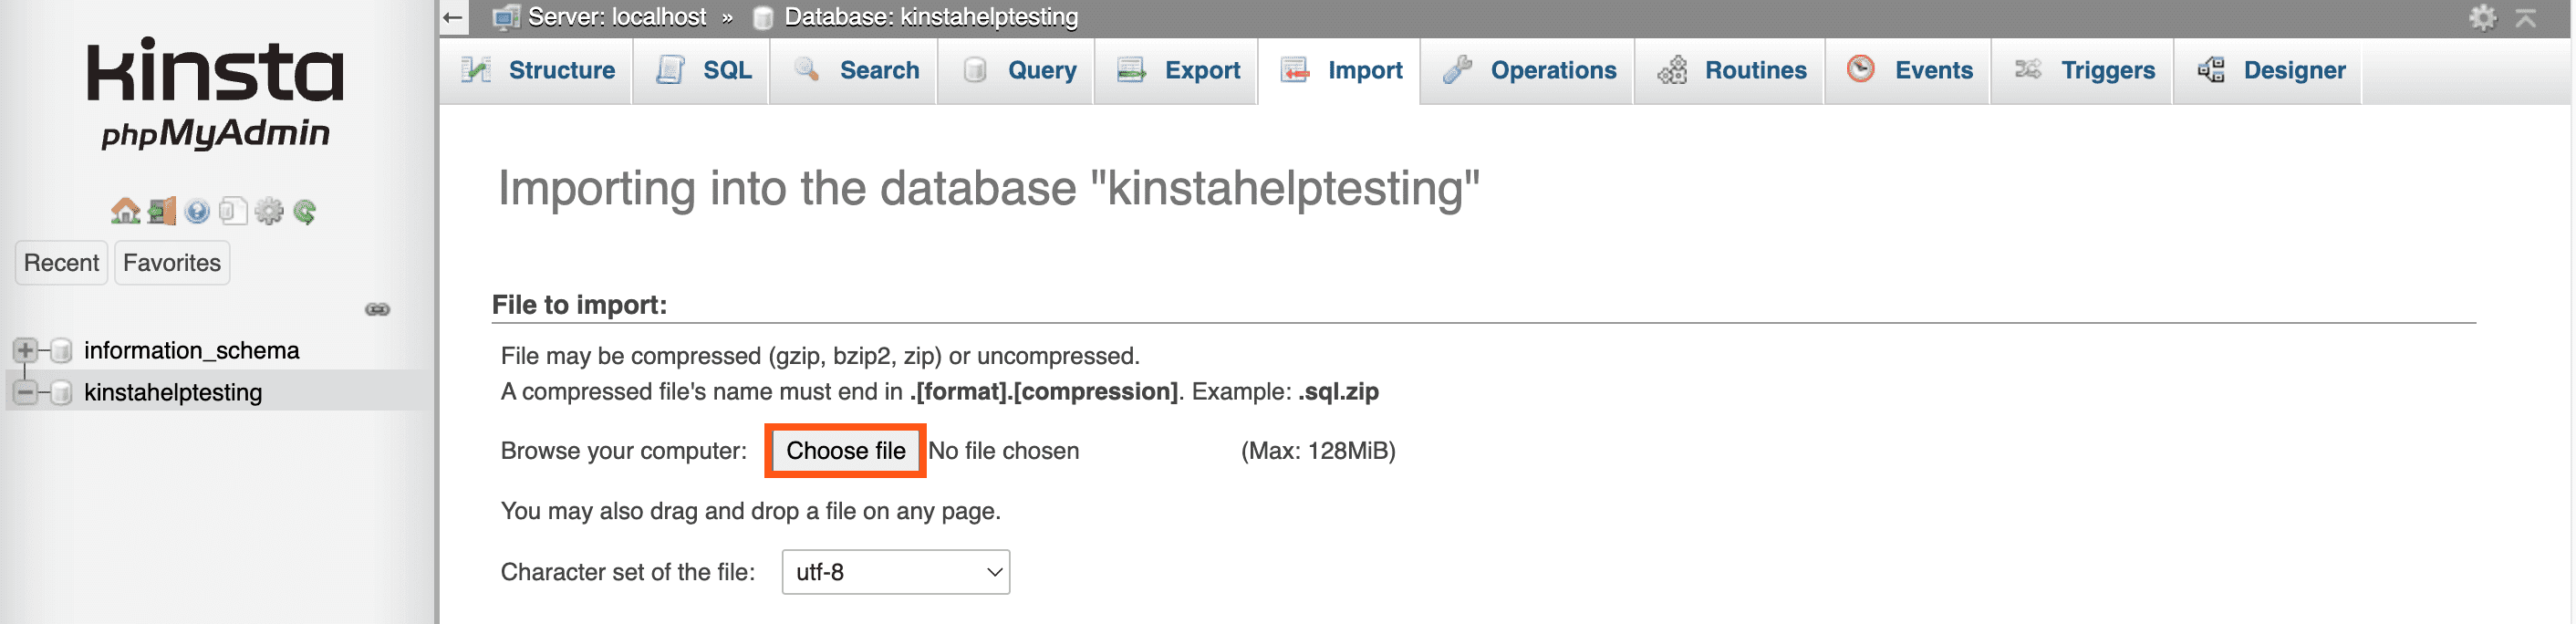Click the Choose file button

[844, 451]
